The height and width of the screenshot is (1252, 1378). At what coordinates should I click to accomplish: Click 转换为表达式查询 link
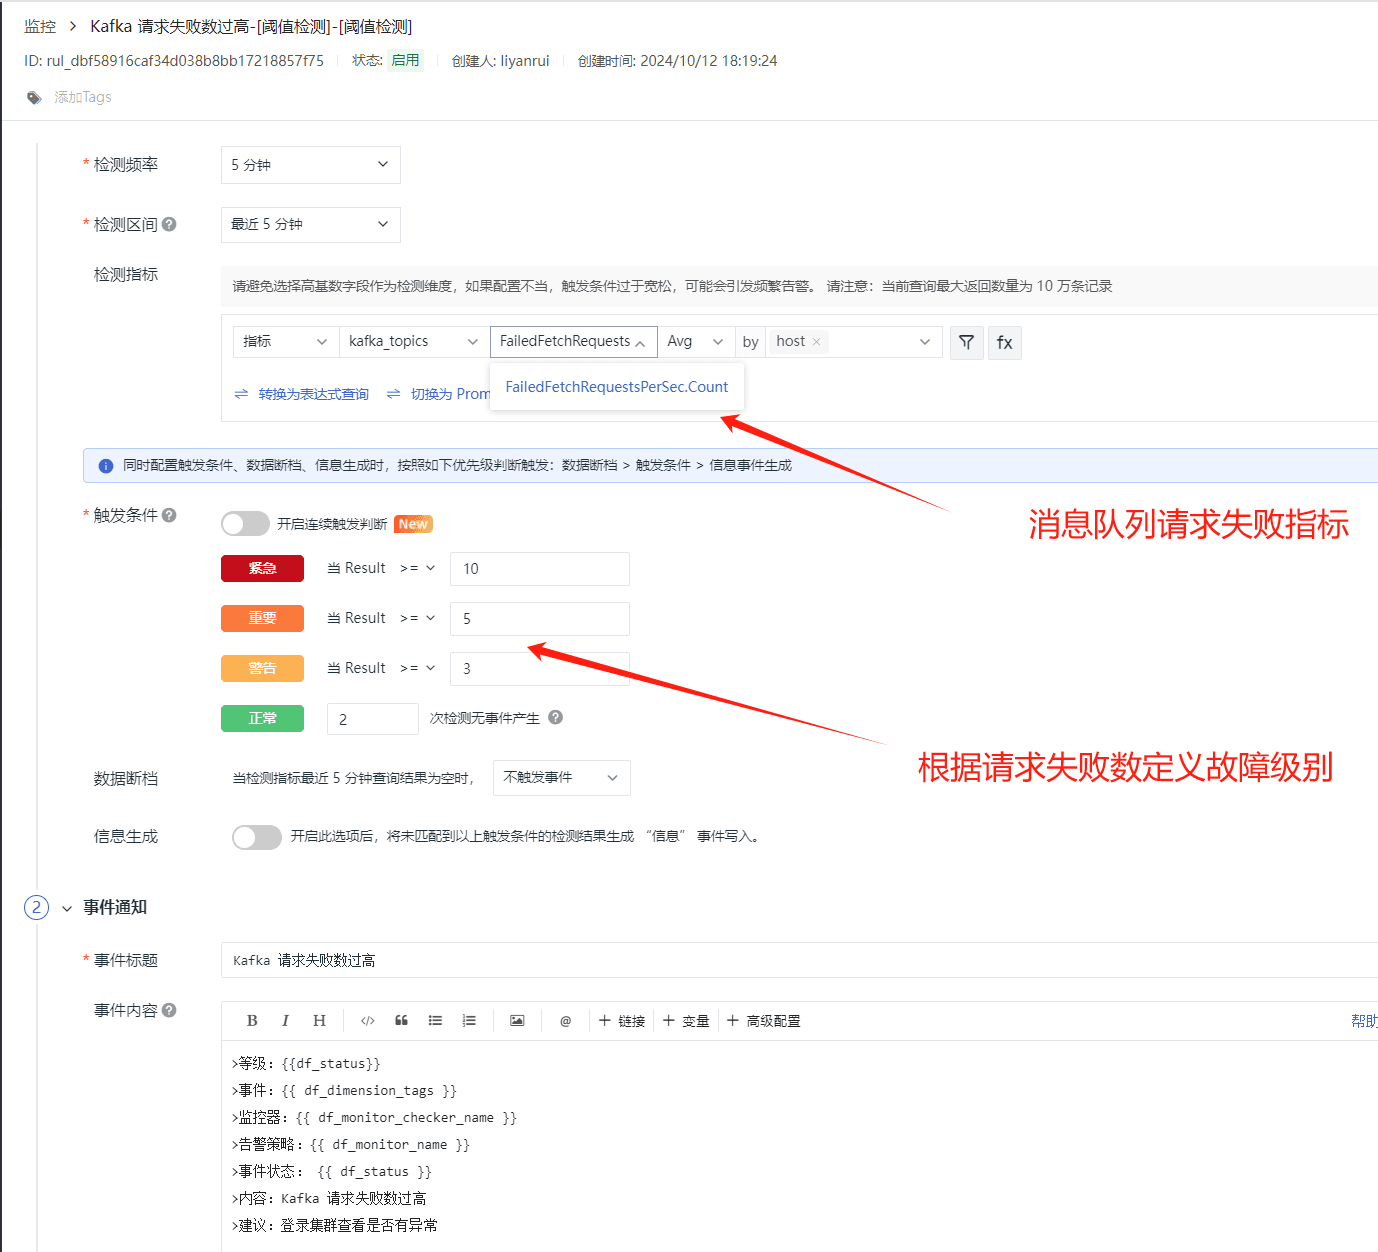313,394
